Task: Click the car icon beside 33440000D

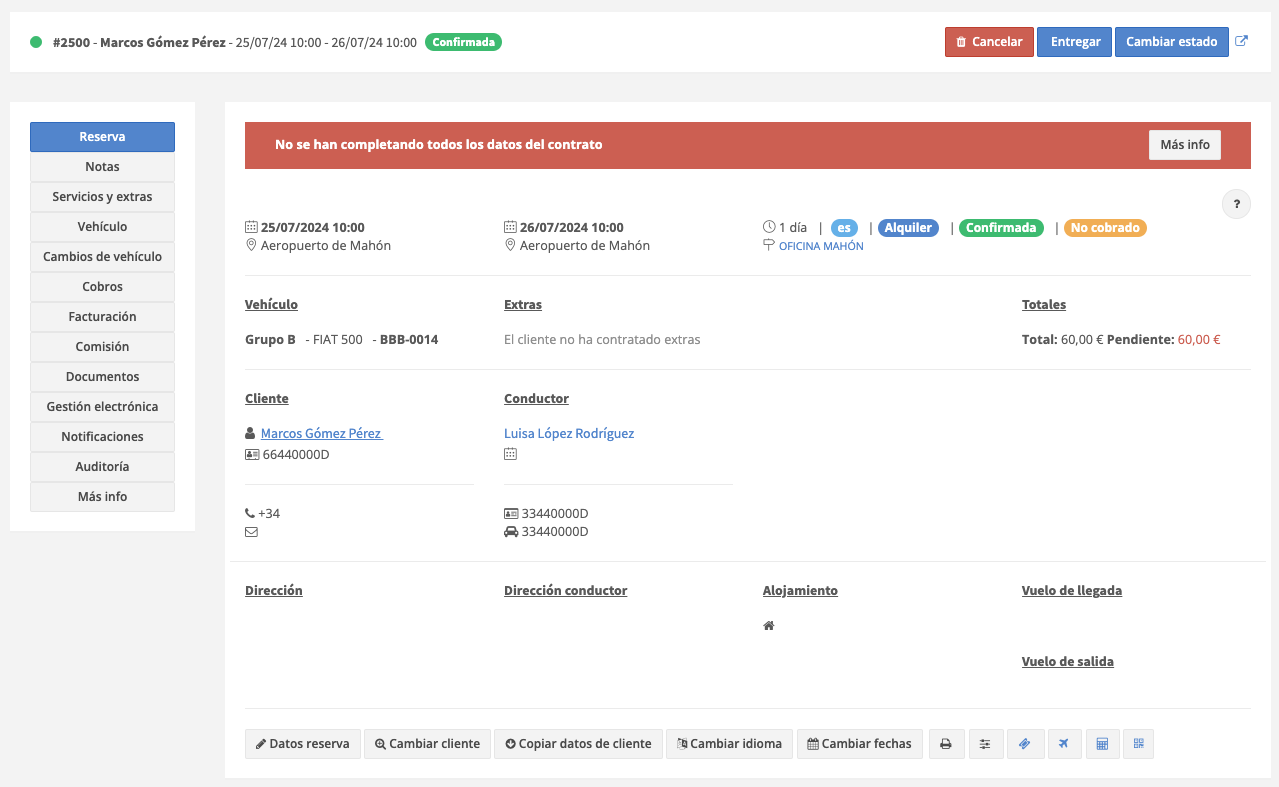Action: [511, 532]
